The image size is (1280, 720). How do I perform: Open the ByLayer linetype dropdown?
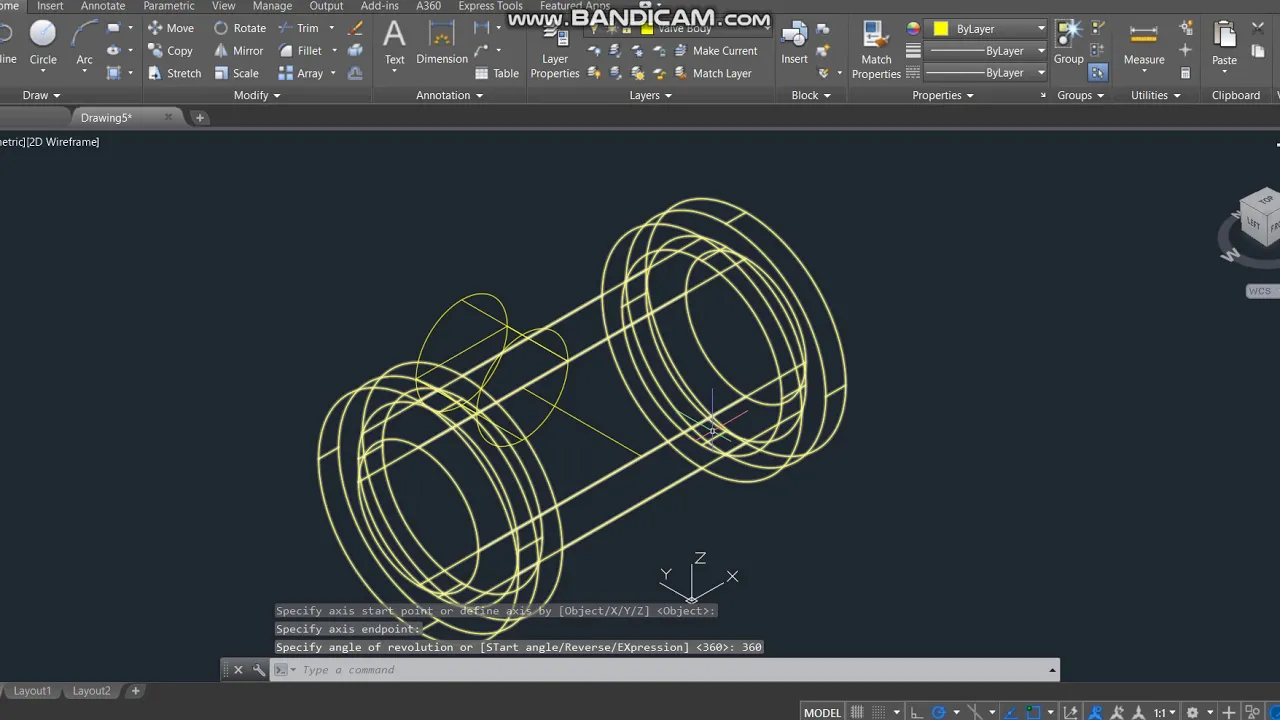click(987, 73)
